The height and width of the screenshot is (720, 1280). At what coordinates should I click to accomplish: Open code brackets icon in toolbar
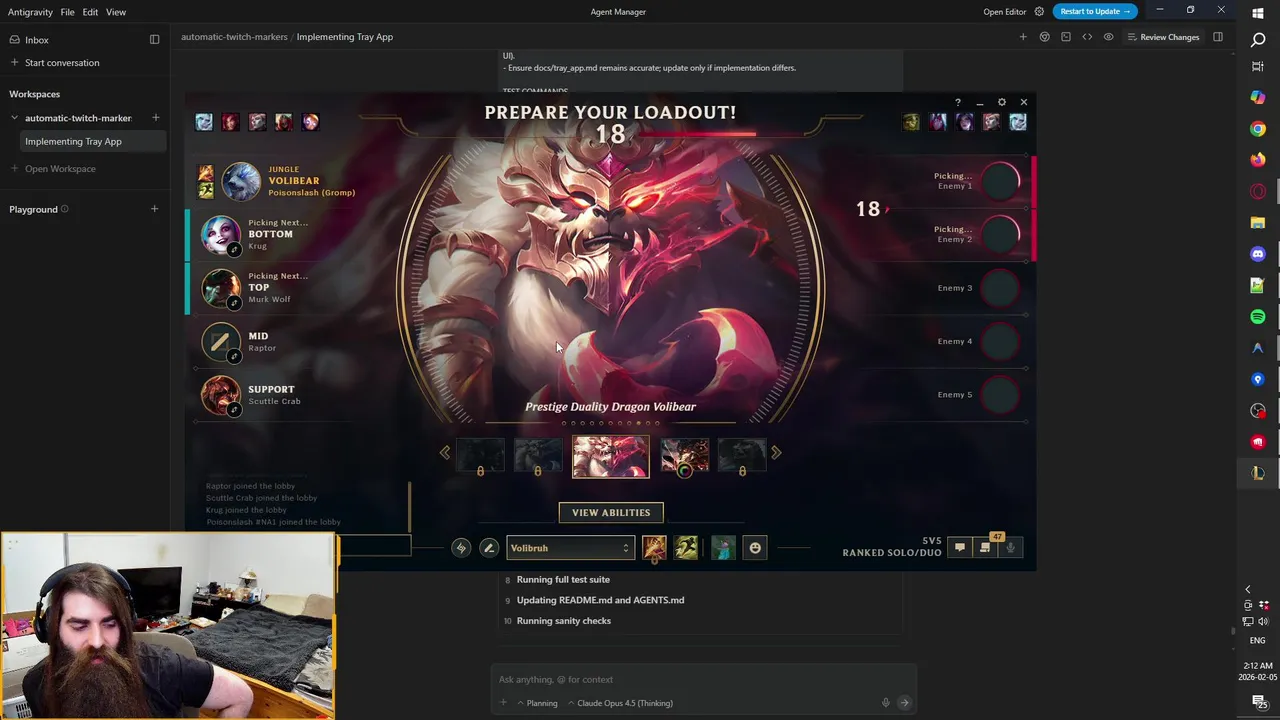click(1087, 37)
